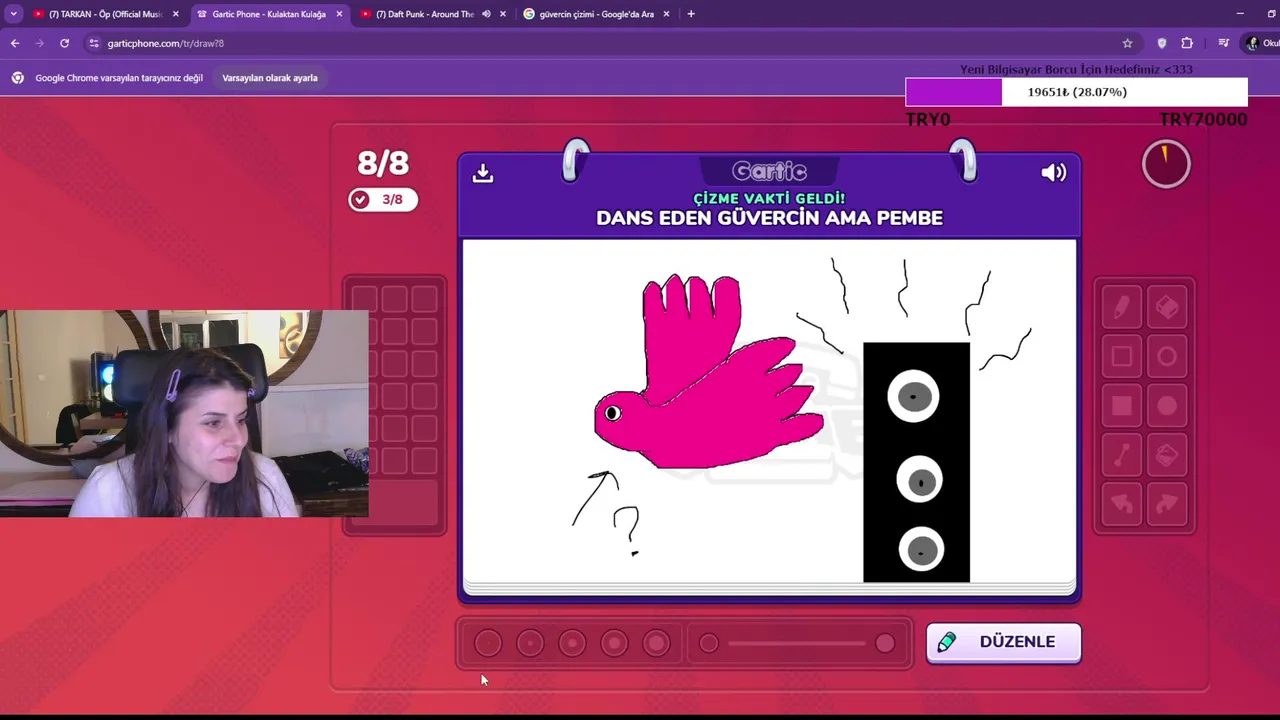
Task: Check the round countdown timer
Action: 1166,164
